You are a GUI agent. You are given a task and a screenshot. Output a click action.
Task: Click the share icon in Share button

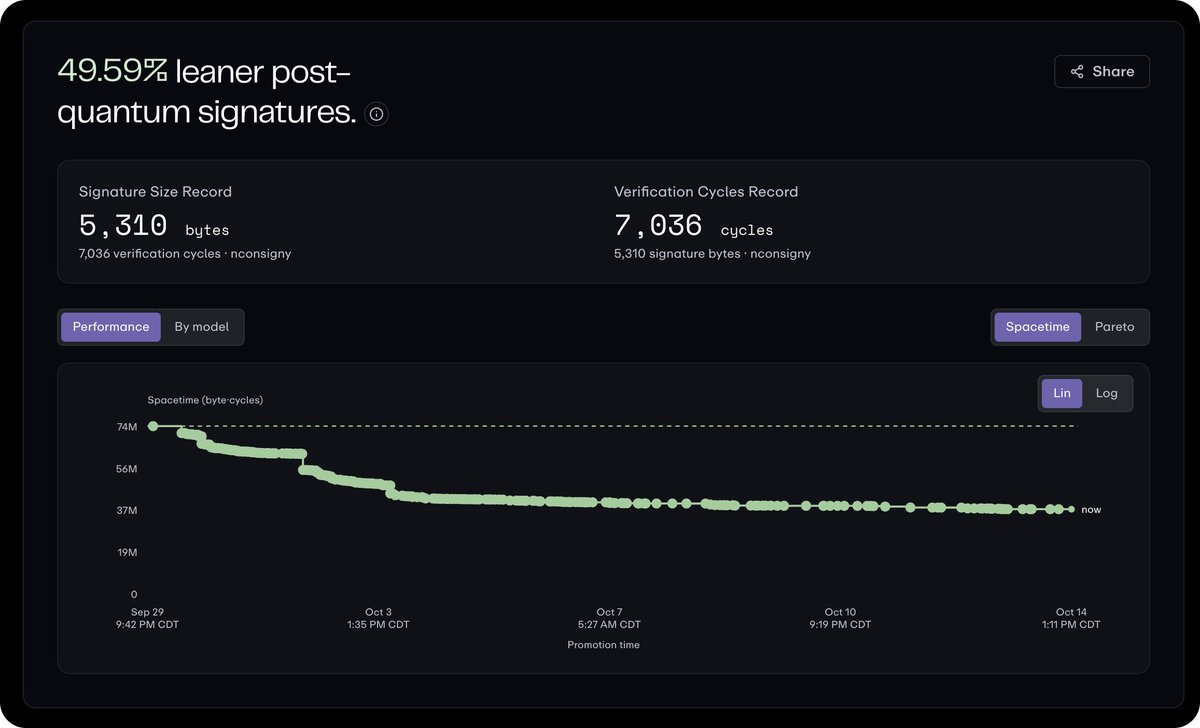pos(1077,72)
